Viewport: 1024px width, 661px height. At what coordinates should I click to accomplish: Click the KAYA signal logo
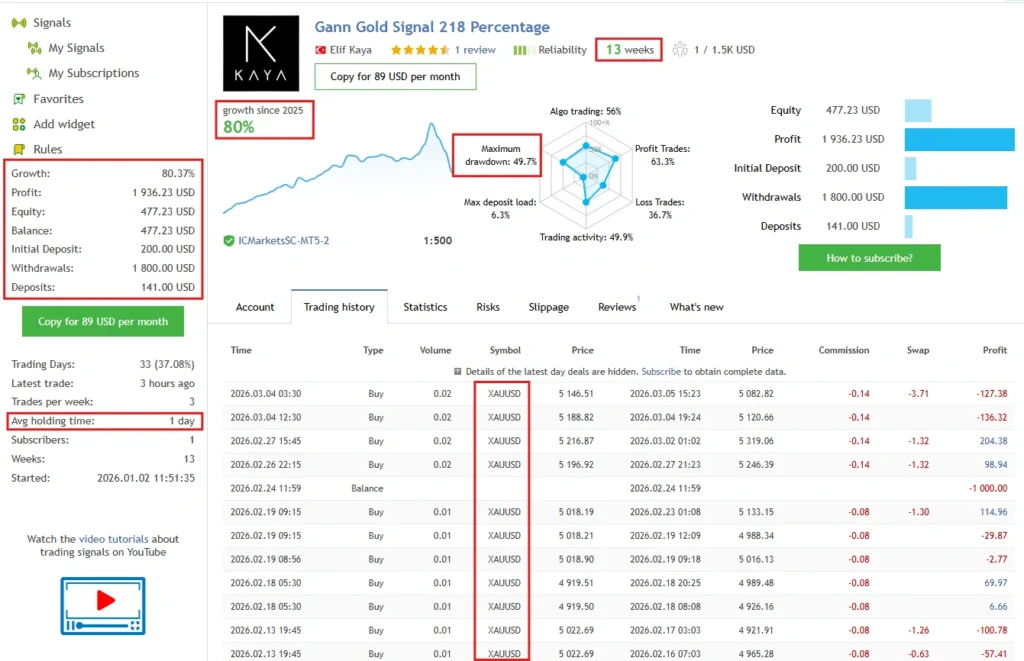click(261, 53)
